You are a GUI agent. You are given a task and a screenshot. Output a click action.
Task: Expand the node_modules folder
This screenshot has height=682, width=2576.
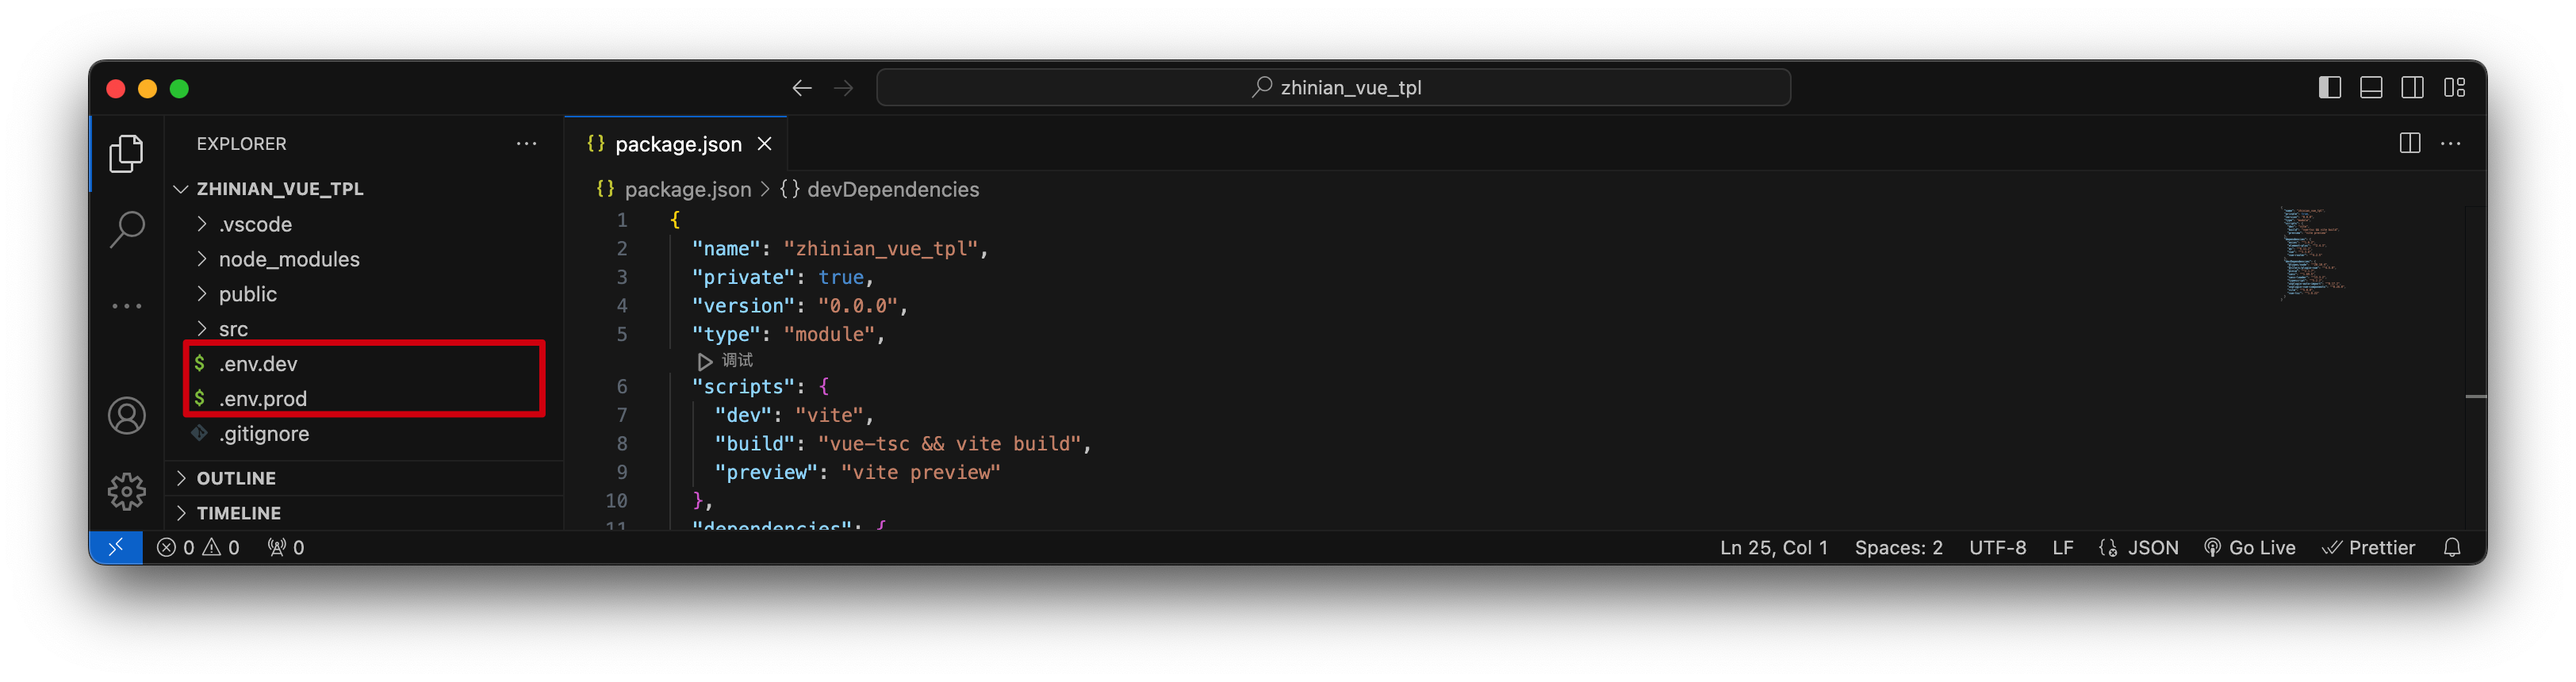pos(365,259)
